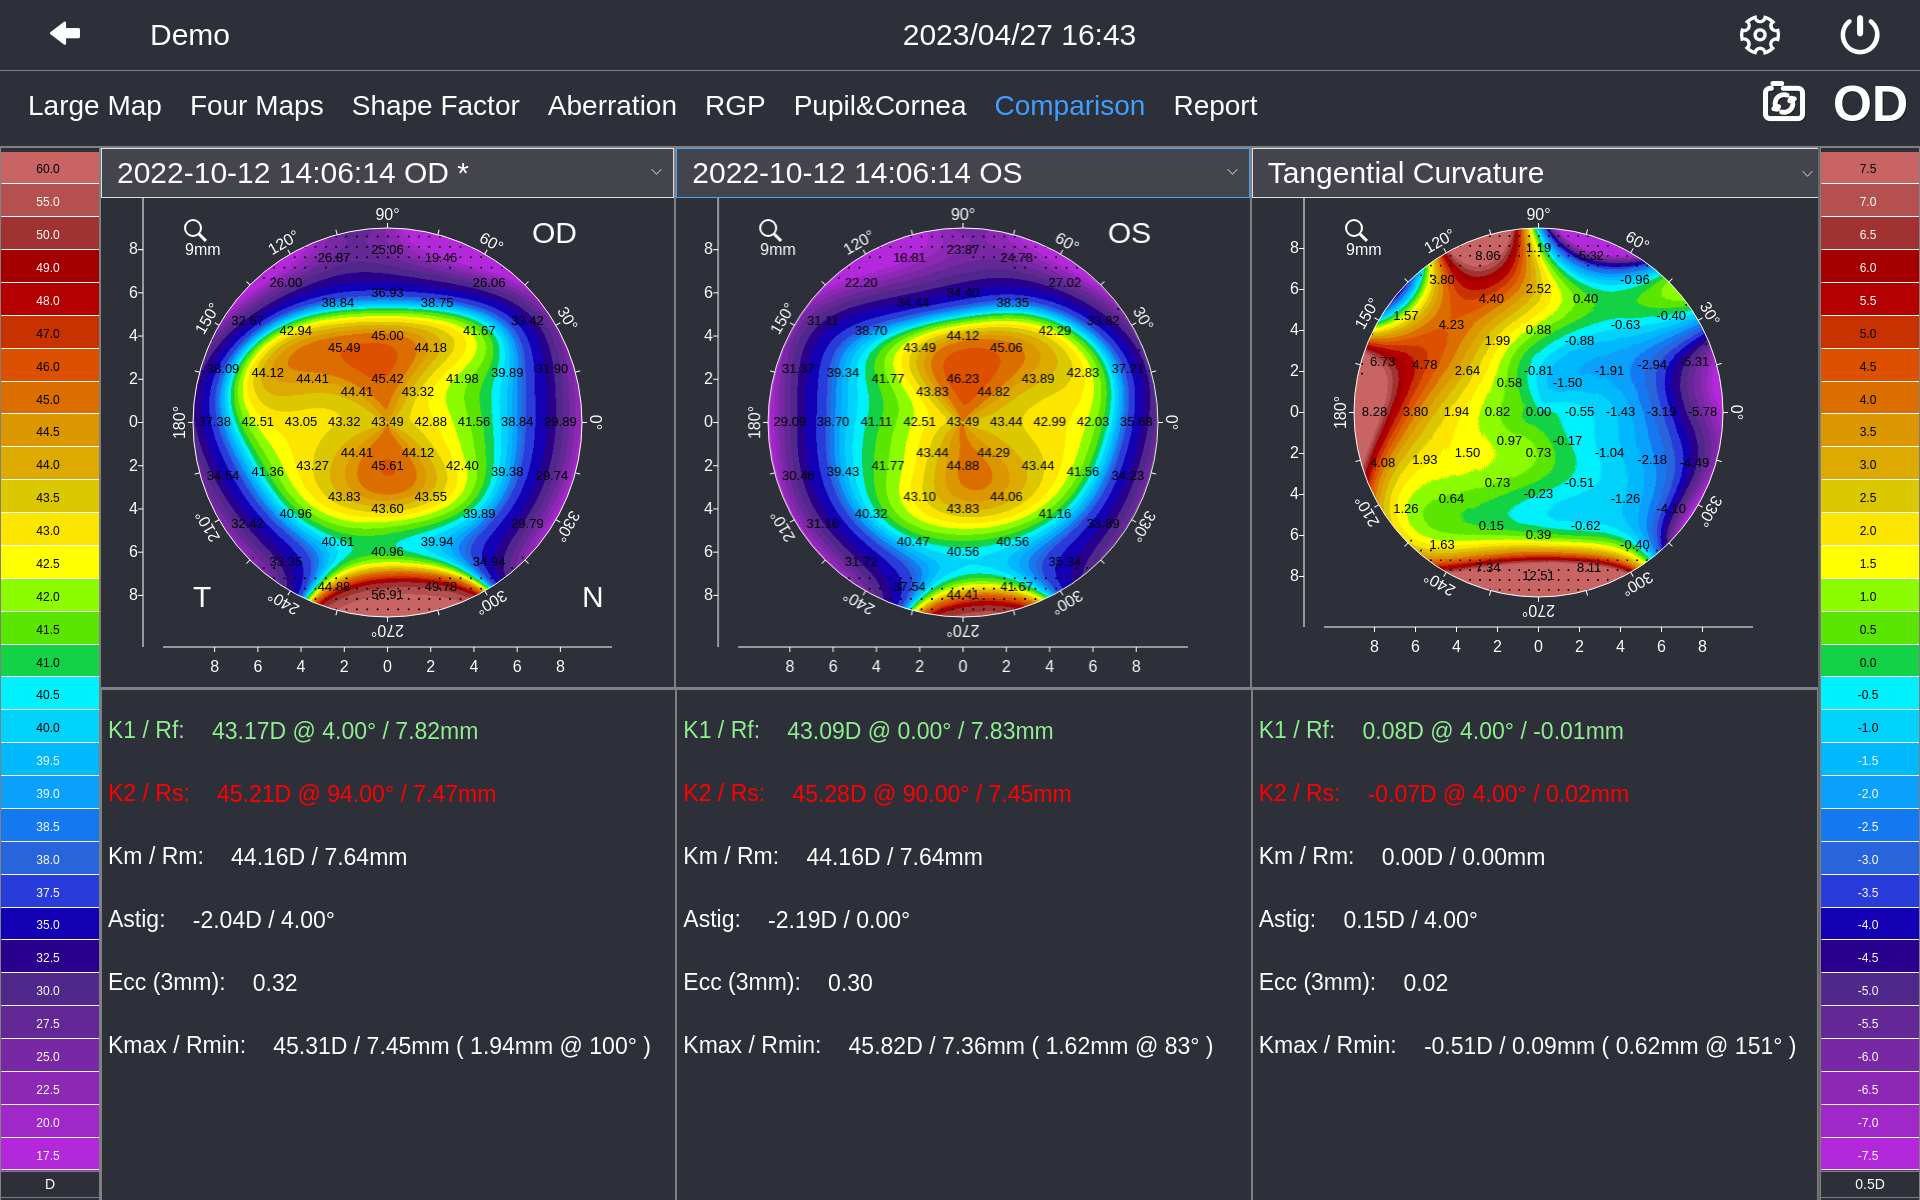Image resolution: width=1920 pixels, height=1200 pixels.
Task: Click the D unit label under left scale
Action: pyautogui.click(x=50, y=1184)
